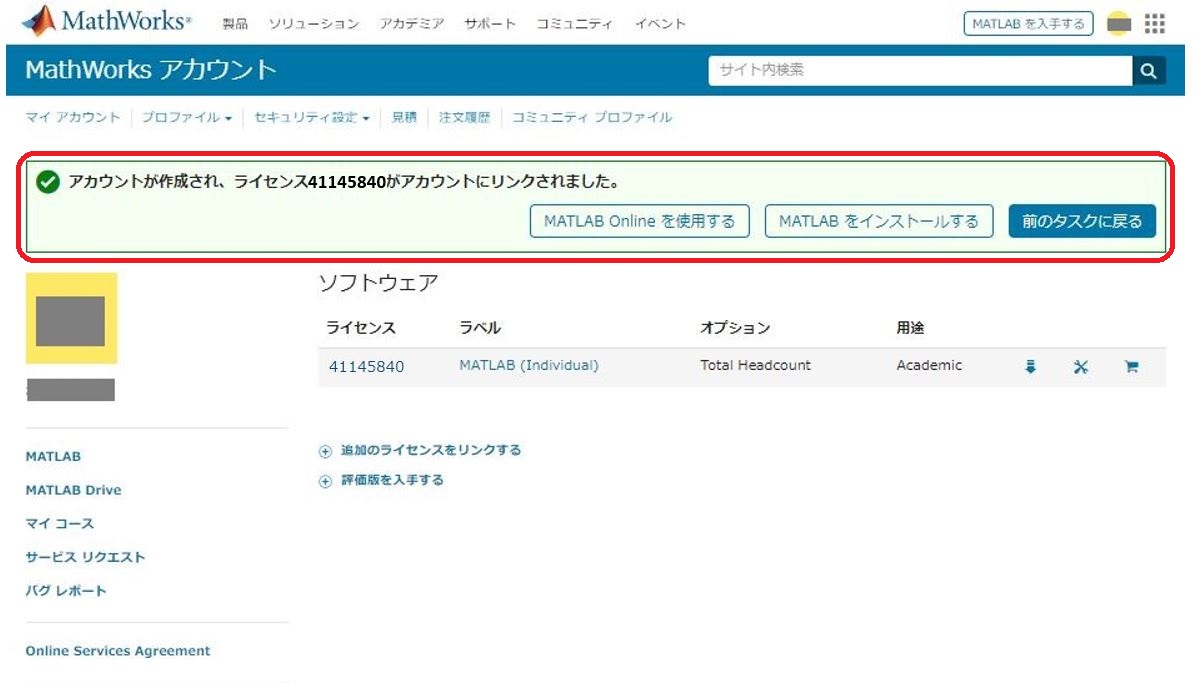The width and height of the screenshot is (1195, 683).
Task: Select the Academic usage cell
Action: point(929,366)
